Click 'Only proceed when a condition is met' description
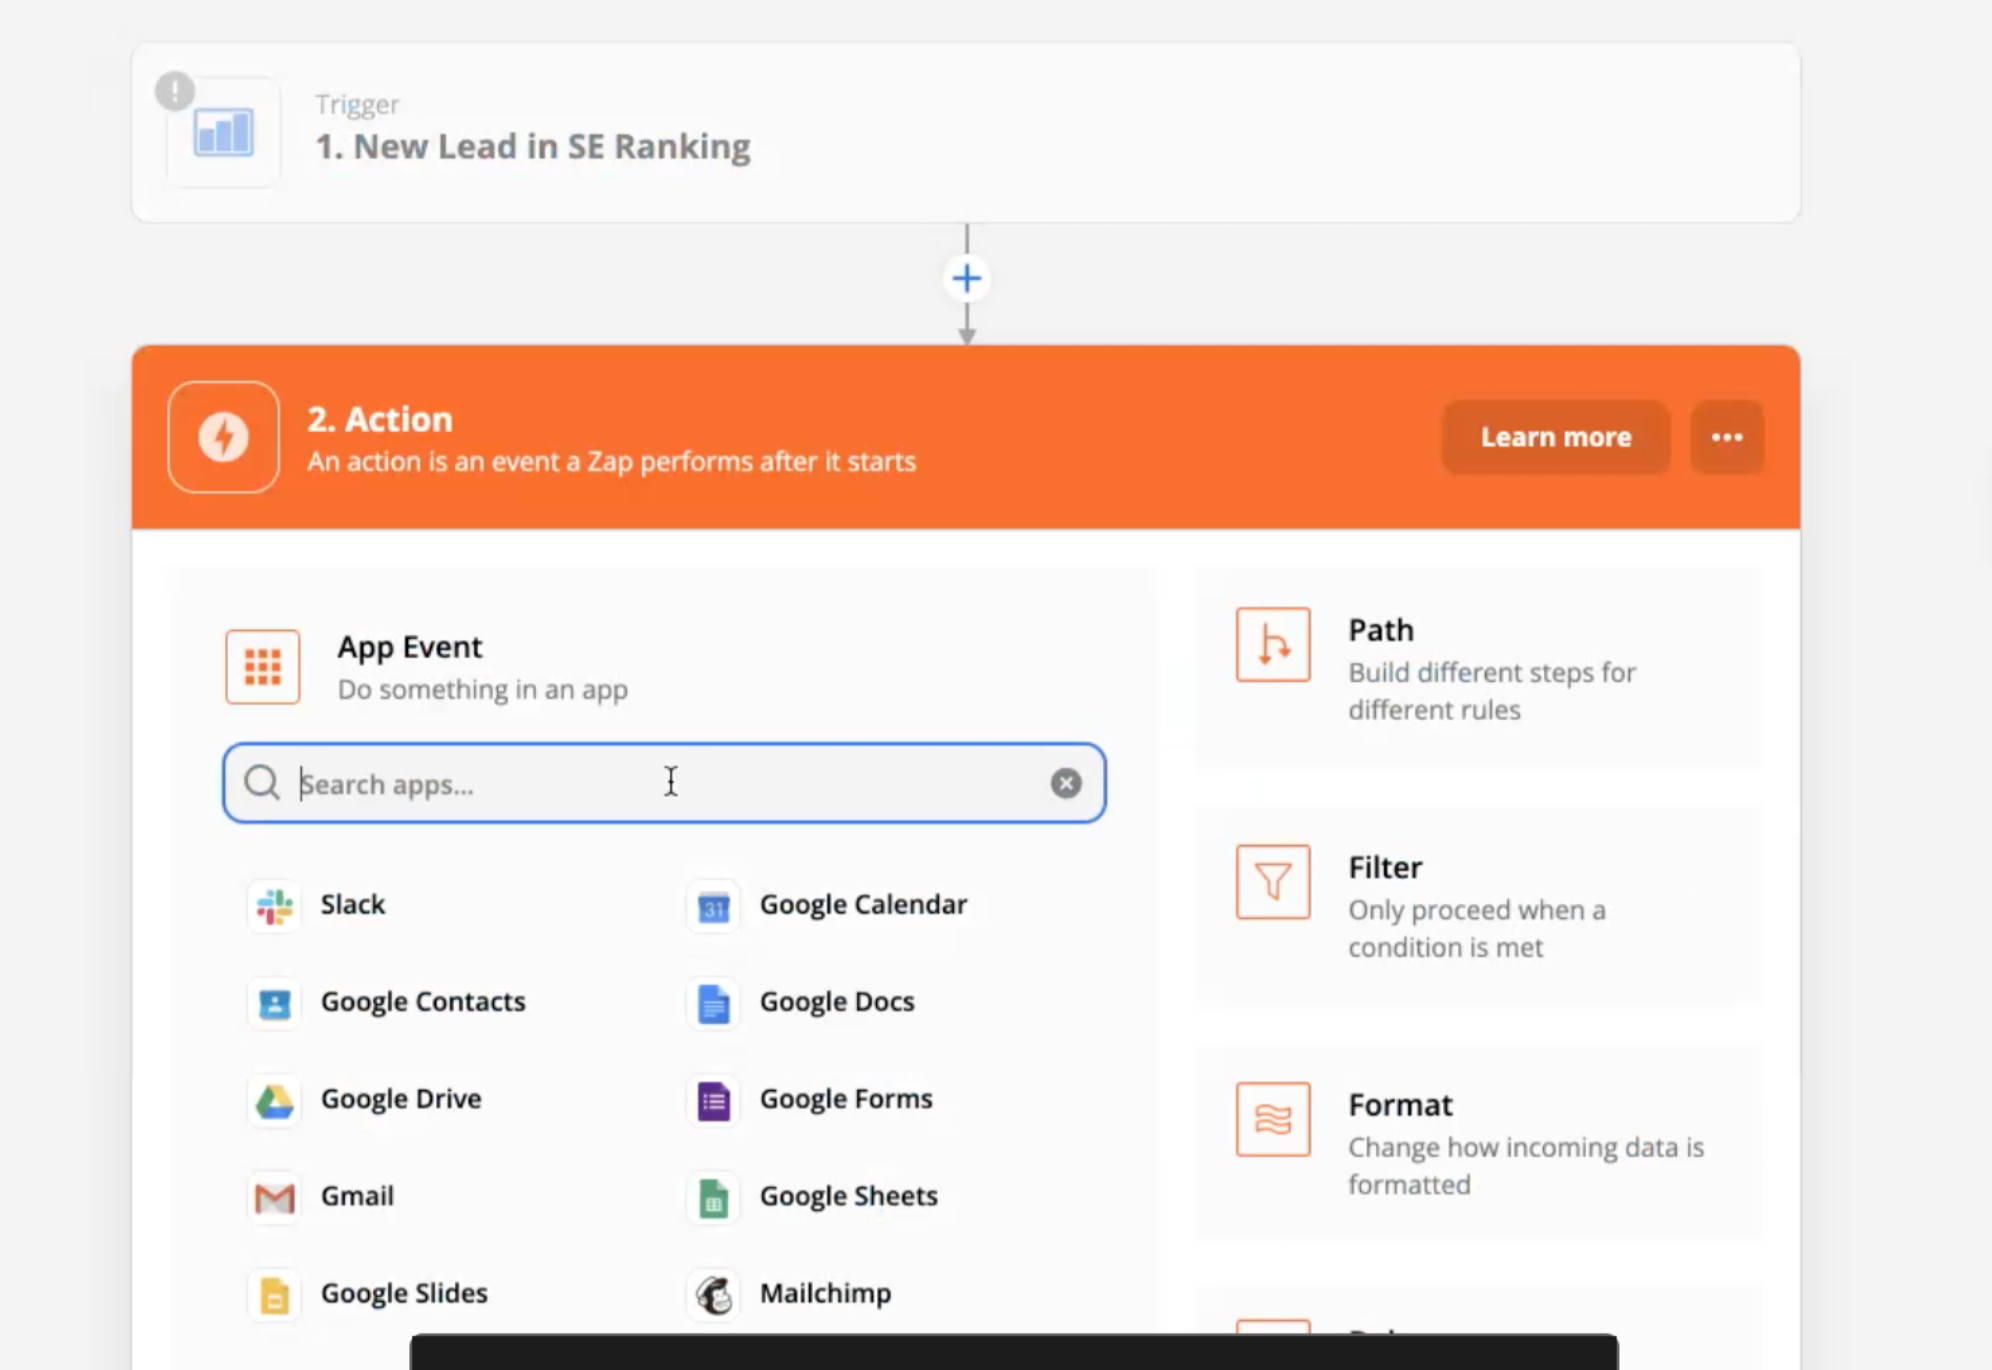The image size is (1992, 1370). [1477, 928]
